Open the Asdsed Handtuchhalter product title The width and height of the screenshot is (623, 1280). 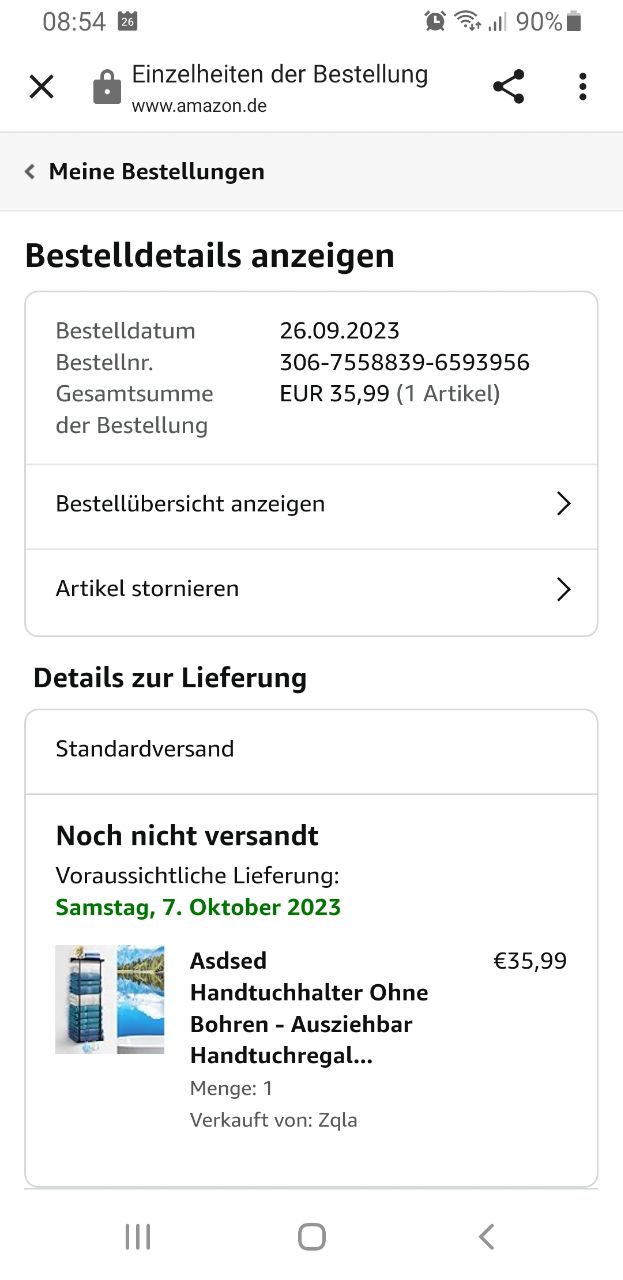[308, 1008]
